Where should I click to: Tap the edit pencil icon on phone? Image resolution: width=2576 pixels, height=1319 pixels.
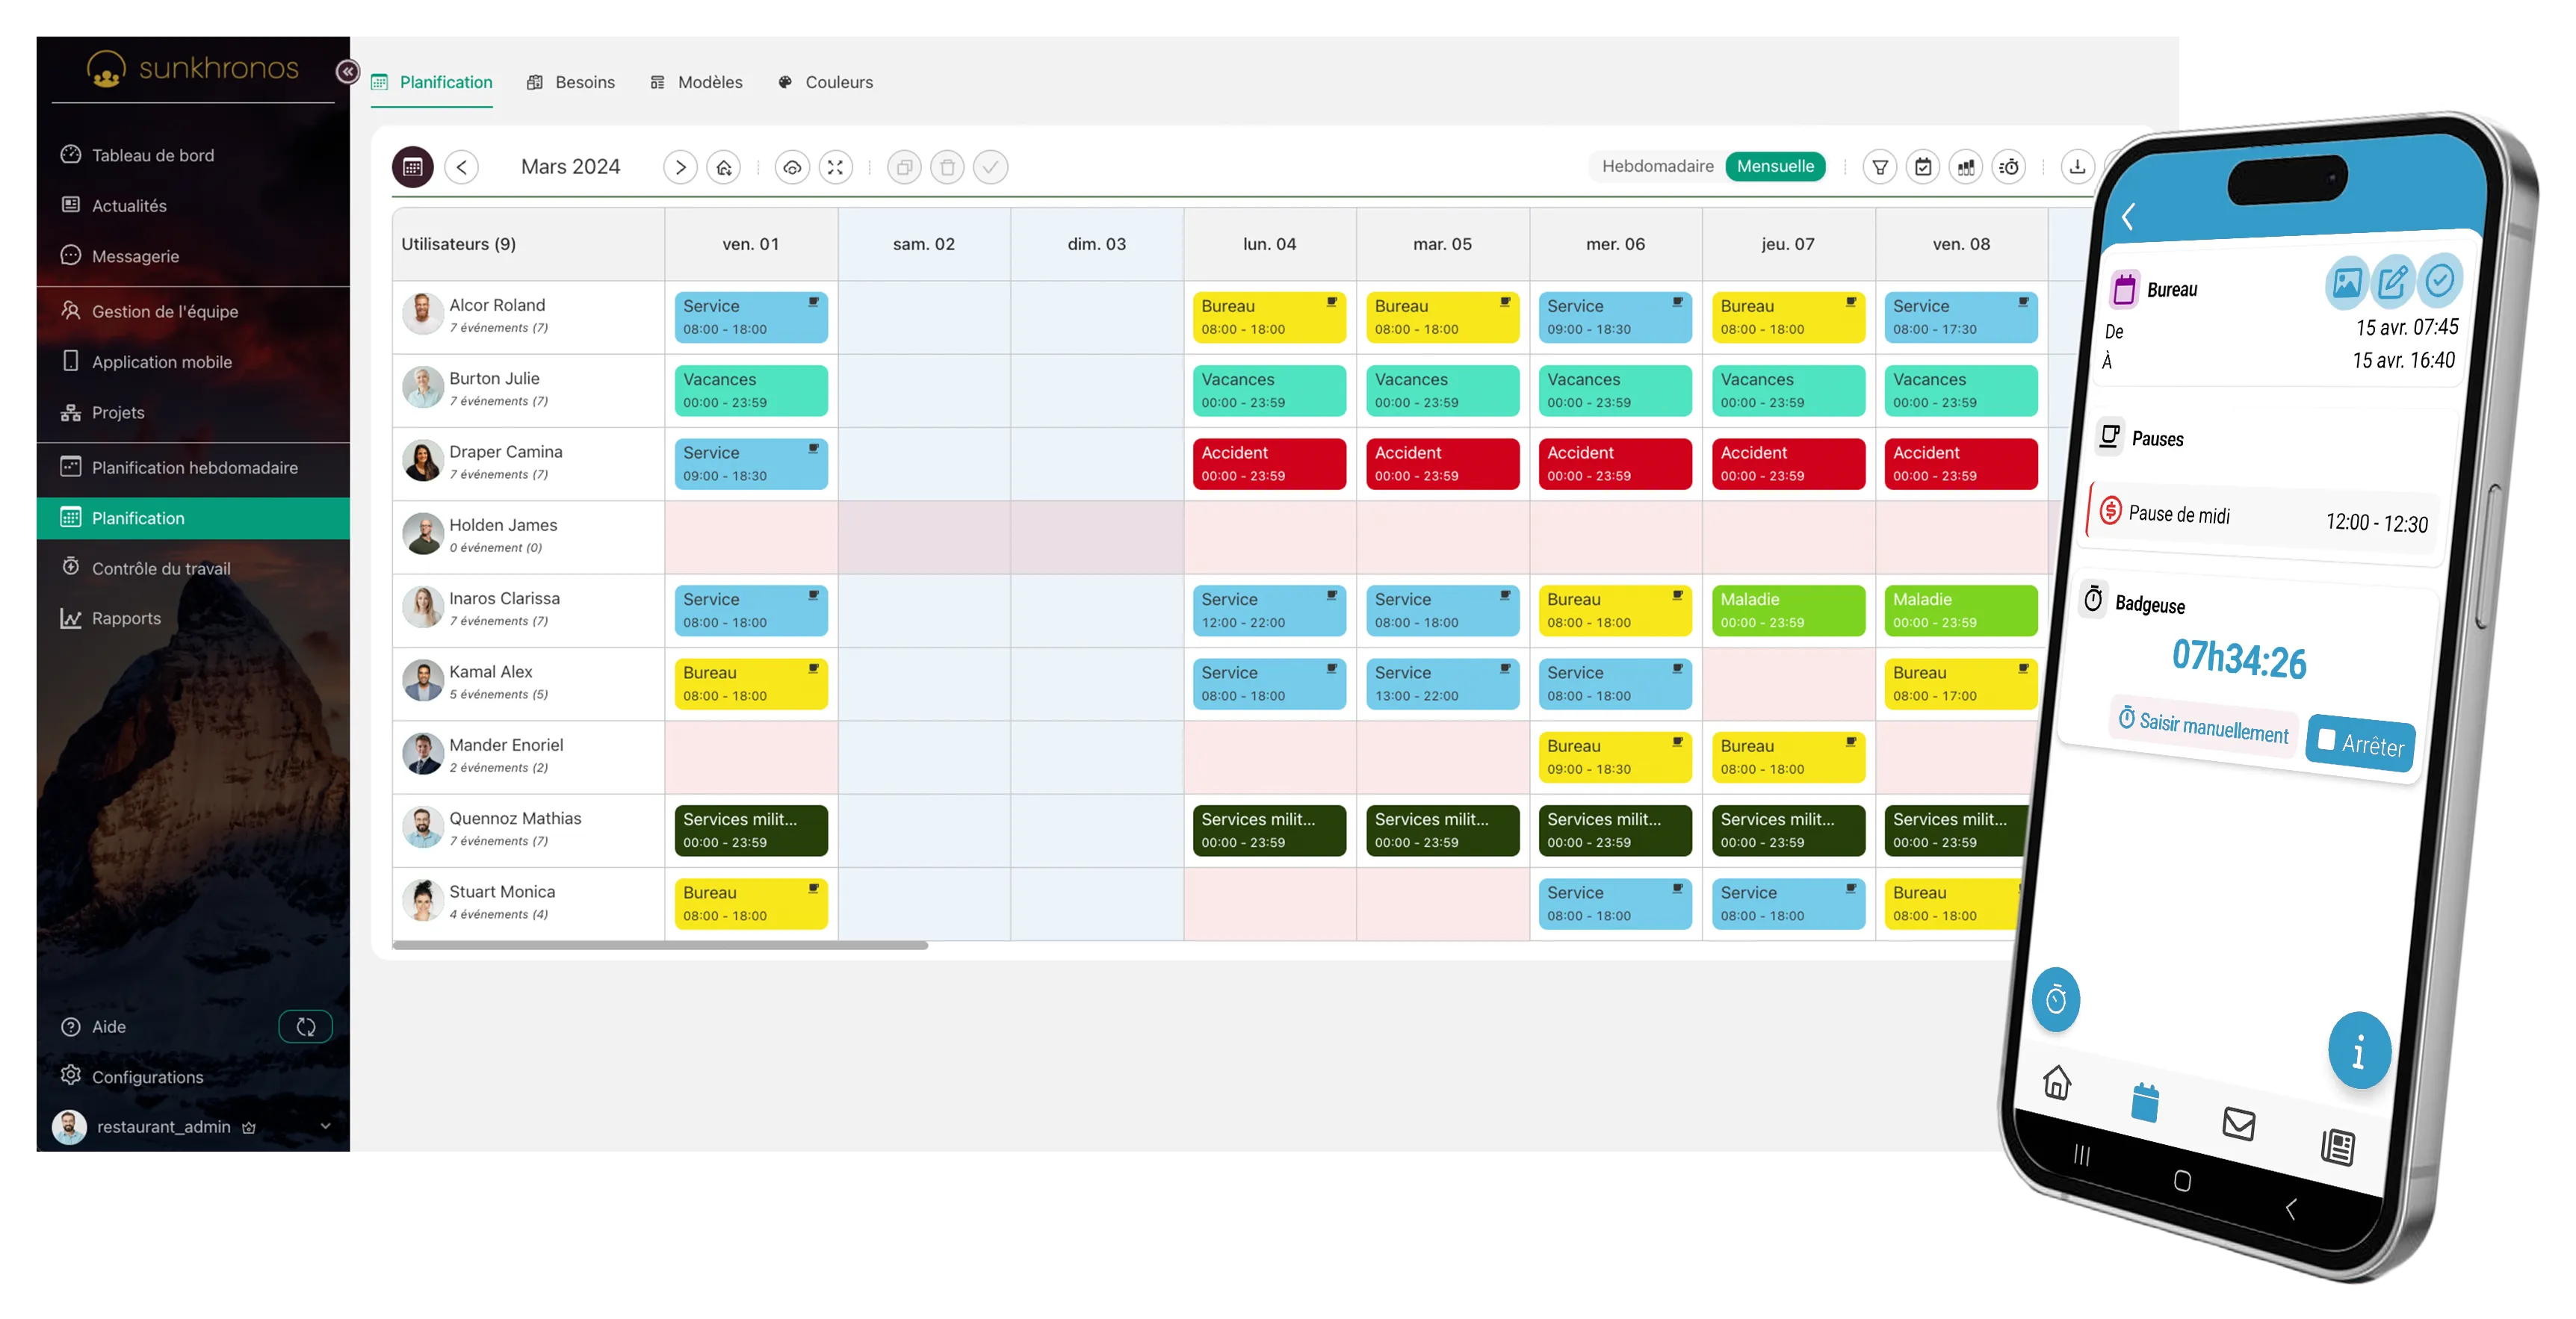click(2392, 283)
